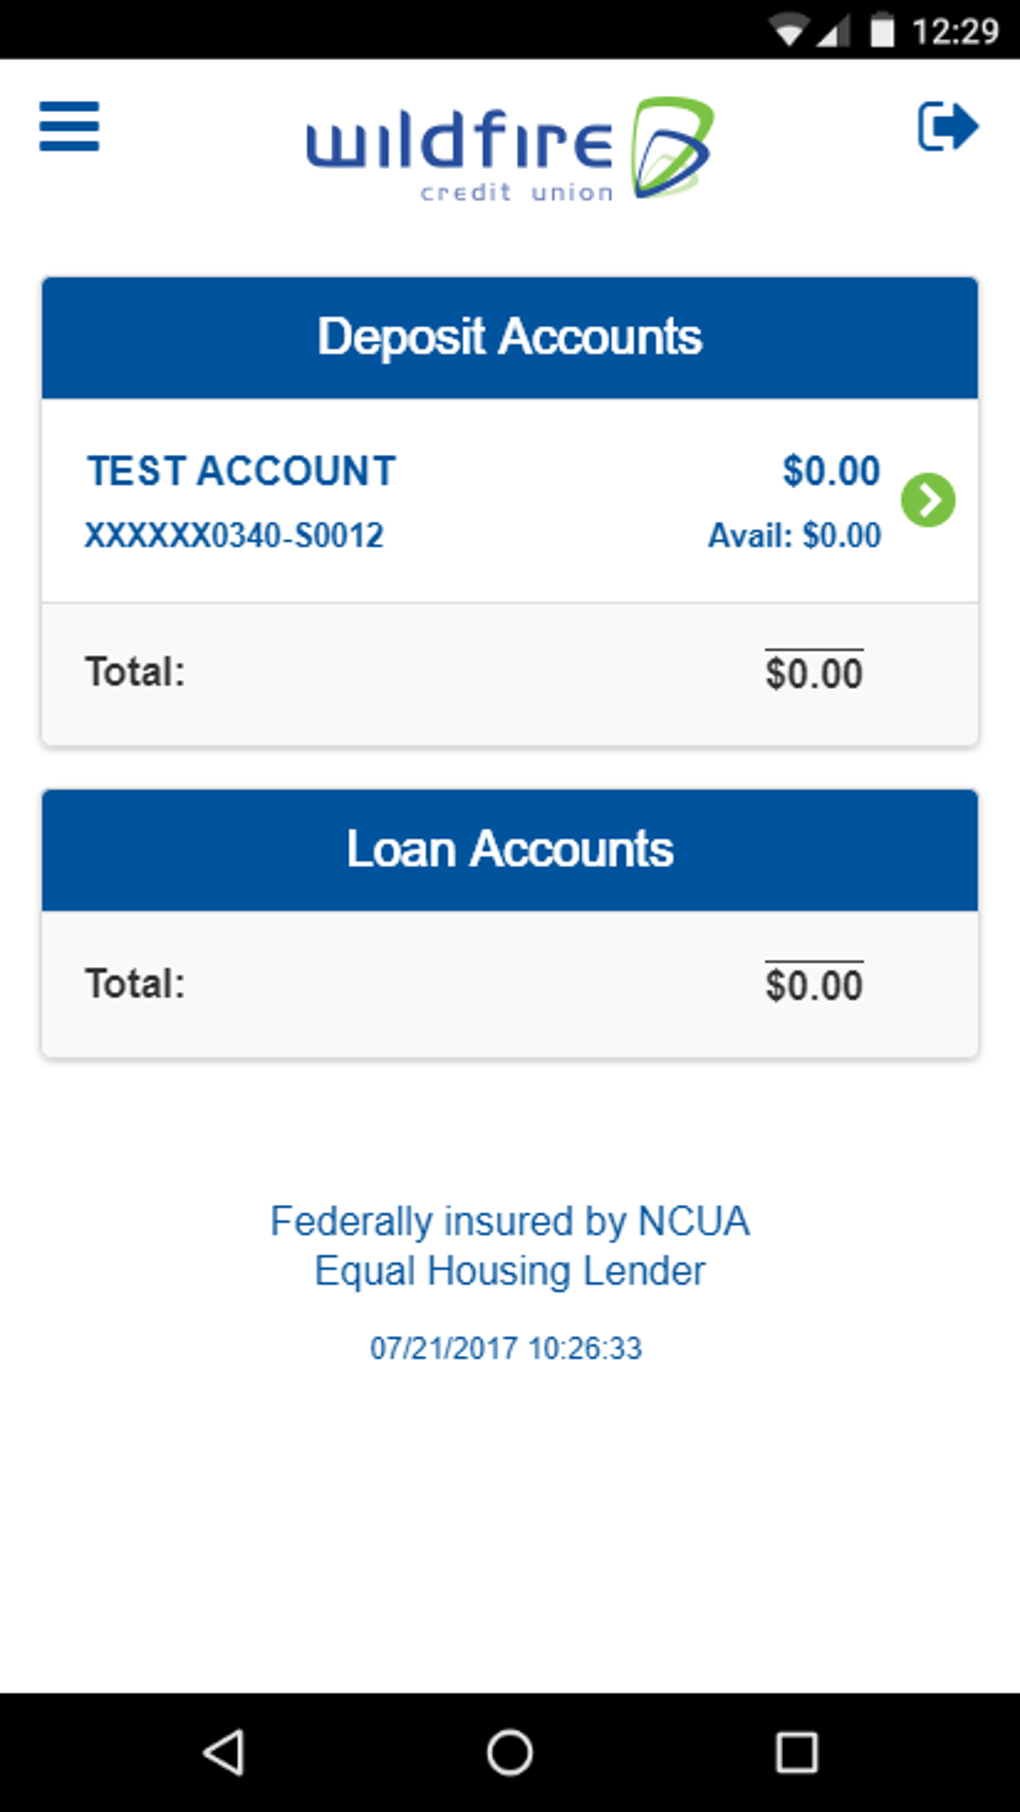Tap the Deposit Accounts header
Image resolution: width=1020 pixels, height=1812 pixels.
tap(510, 337)
